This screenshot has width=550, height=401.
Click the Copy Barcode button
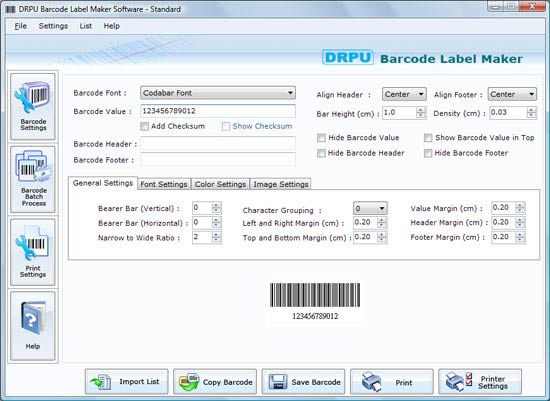215,382
